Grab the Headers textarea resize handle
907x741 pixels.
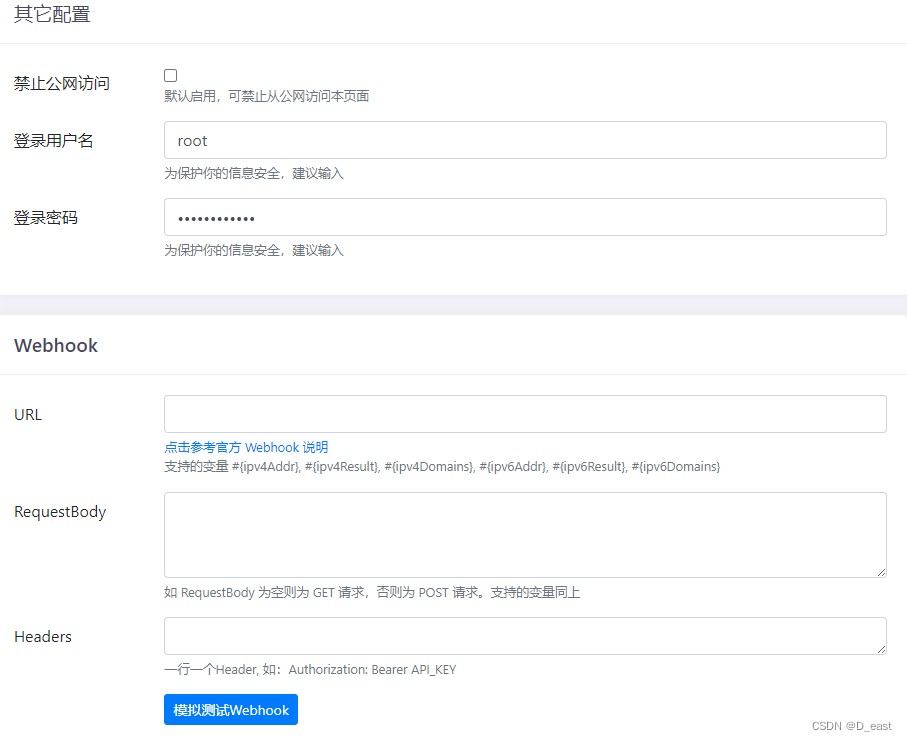click(881, 649)
